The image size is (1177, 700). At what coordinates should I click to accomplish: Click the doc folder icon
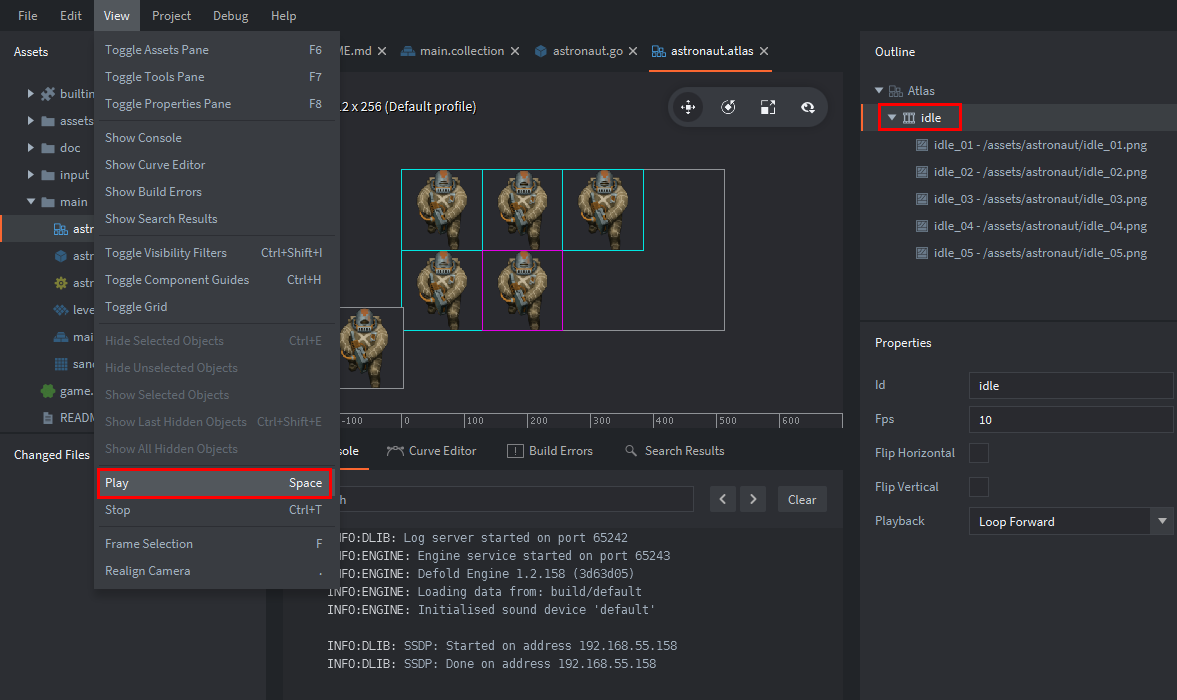point(48,148)
